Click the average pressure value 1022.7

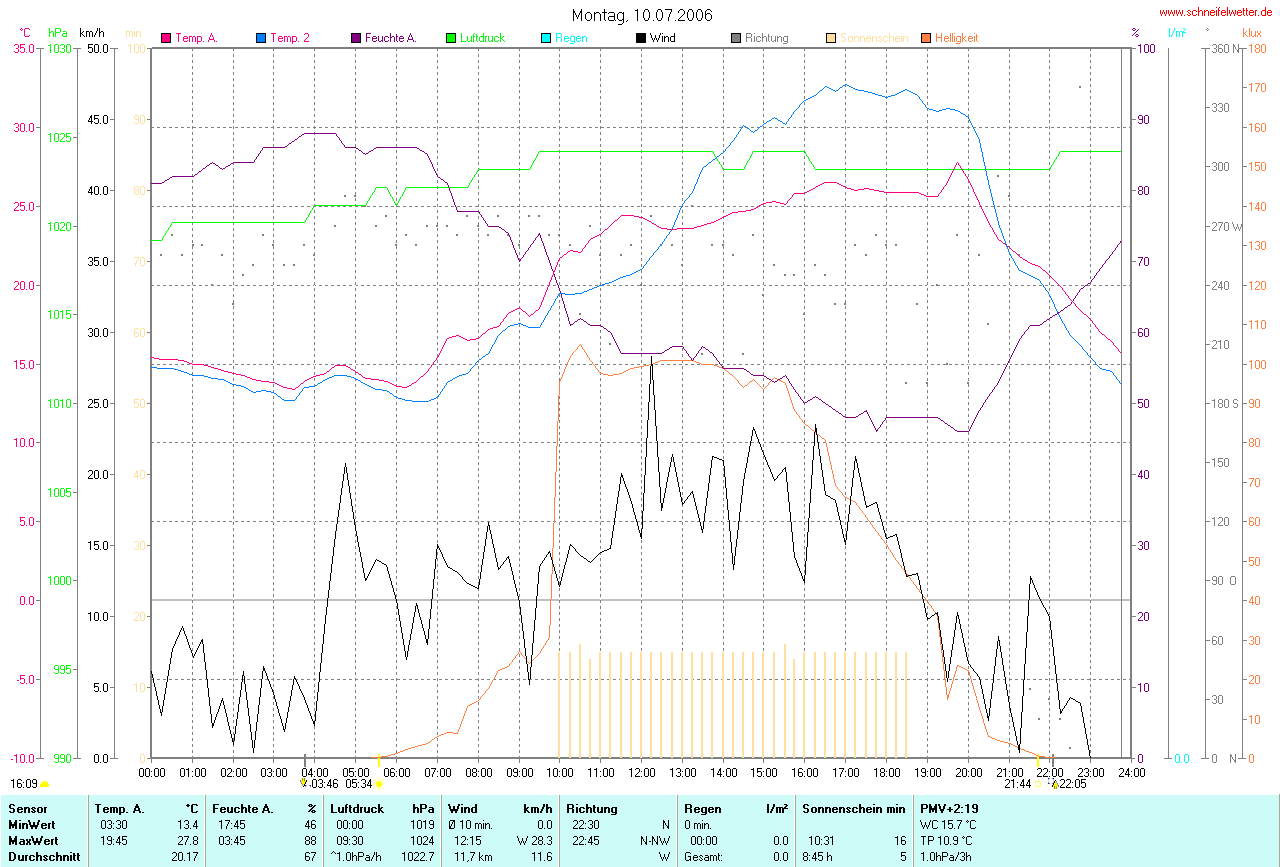coord(417,857)
